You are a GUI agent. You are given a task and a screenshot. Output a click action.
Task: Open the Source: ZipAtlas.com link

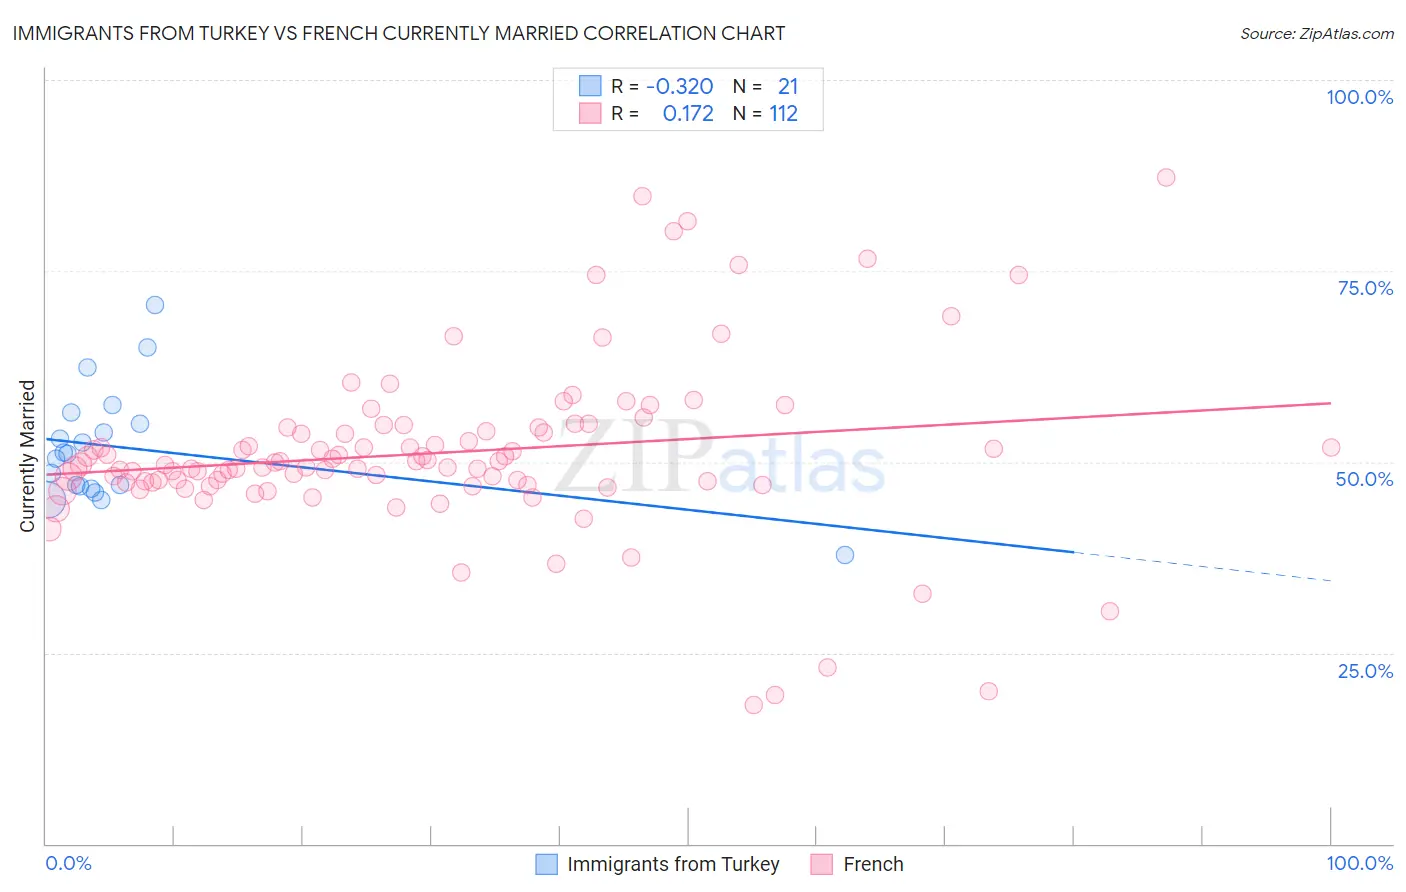coord(1317,33)
